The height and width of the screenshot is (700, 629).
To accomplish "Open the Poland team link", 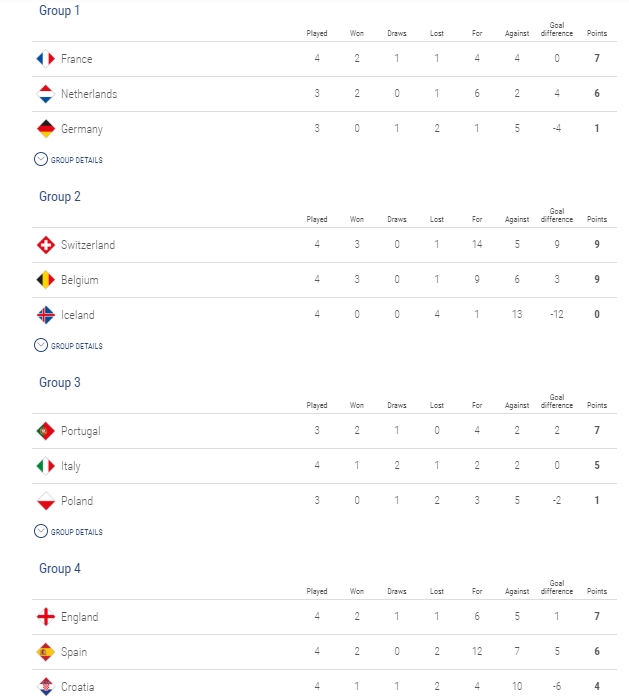I will (x=77, y=501).
